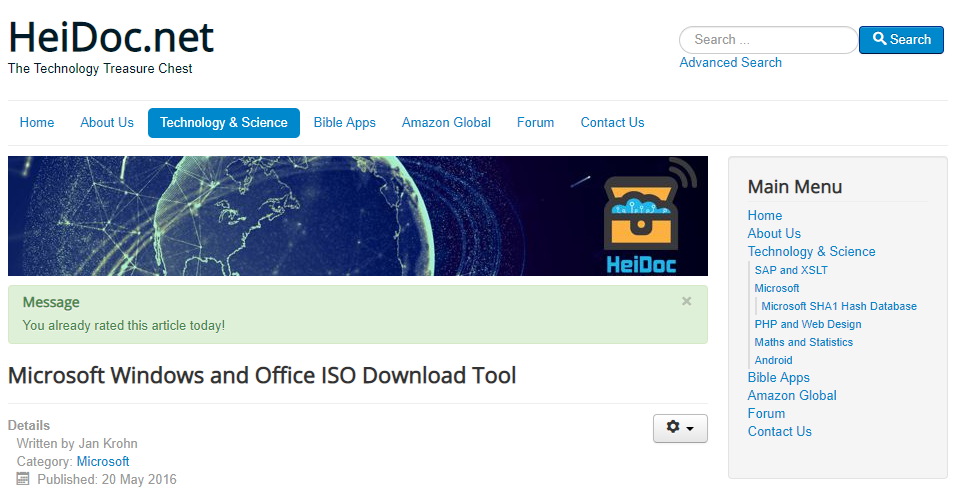Viewport: 955px width, 491px height.
Task: Open Amazon Global in top navigation
Action: click(446, 122)
